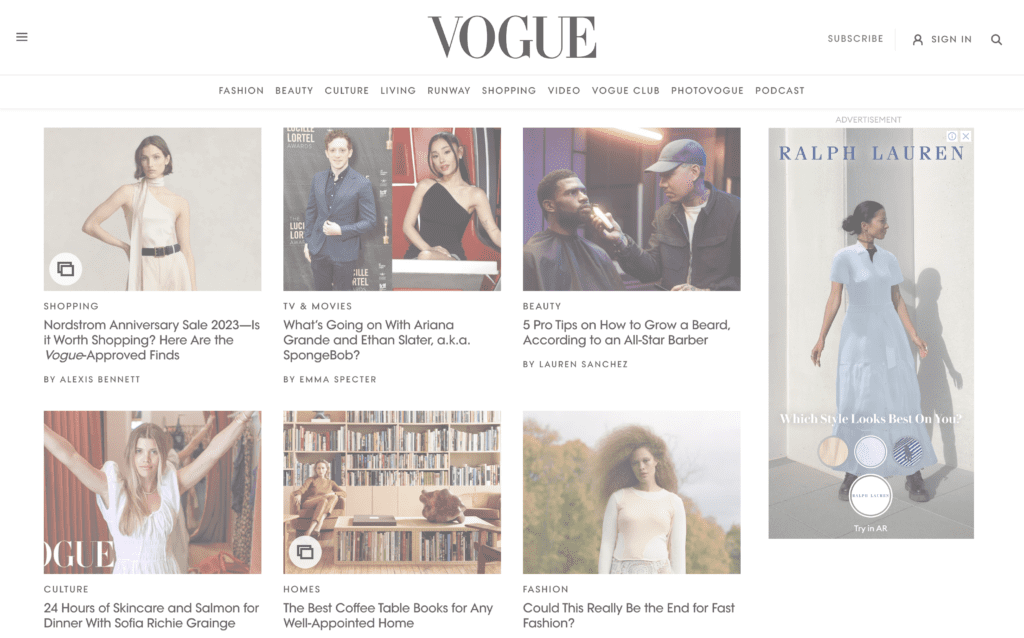Close the Ralph Lauren ad with X
1024x638 pixels.
pyautogui.click(x=966, y=136)
